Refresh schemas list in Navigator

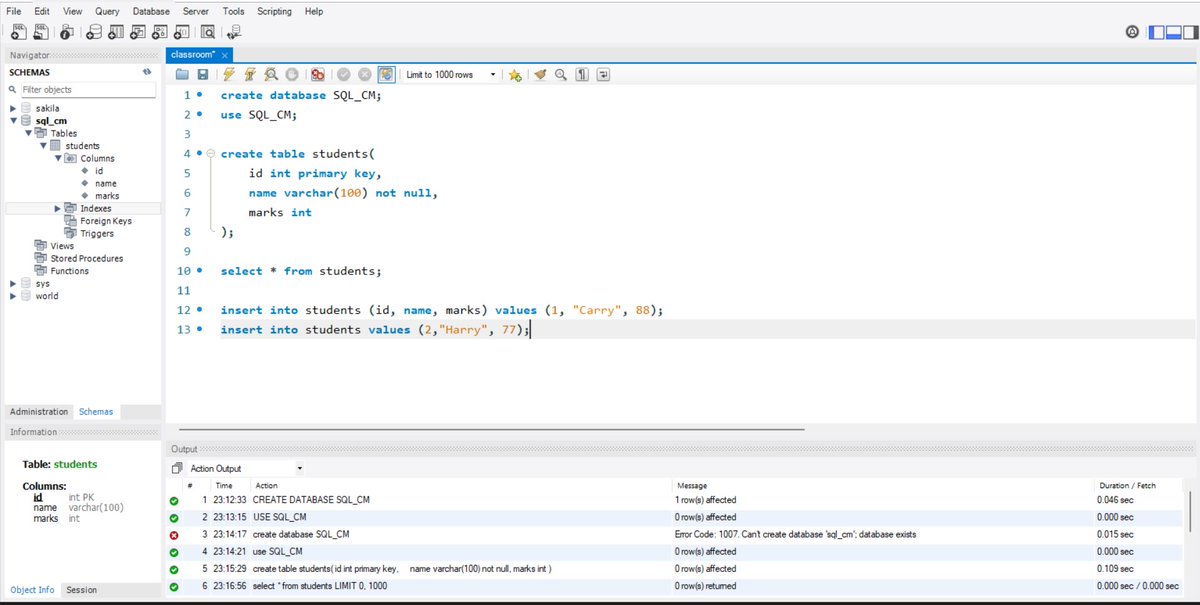[x=147, y=72]
